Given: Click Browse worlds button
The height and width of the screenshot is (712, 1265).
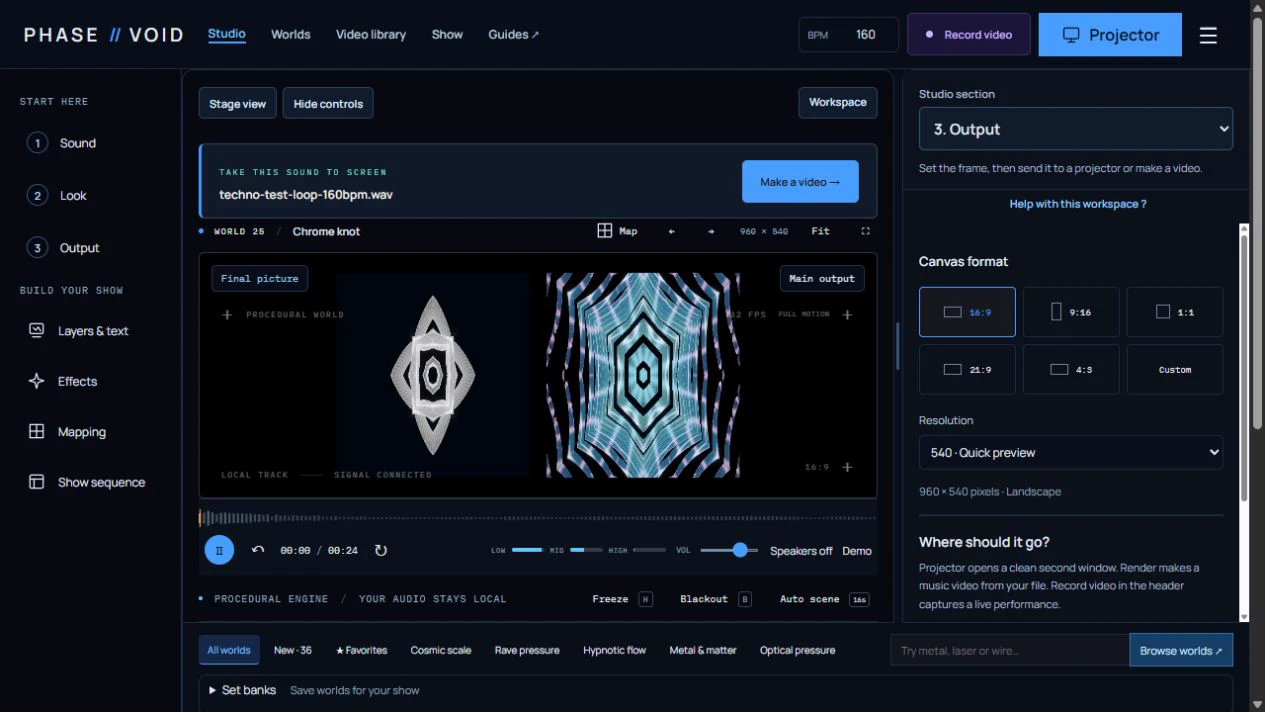Looking at the screenshot, I should [1181, 650].
